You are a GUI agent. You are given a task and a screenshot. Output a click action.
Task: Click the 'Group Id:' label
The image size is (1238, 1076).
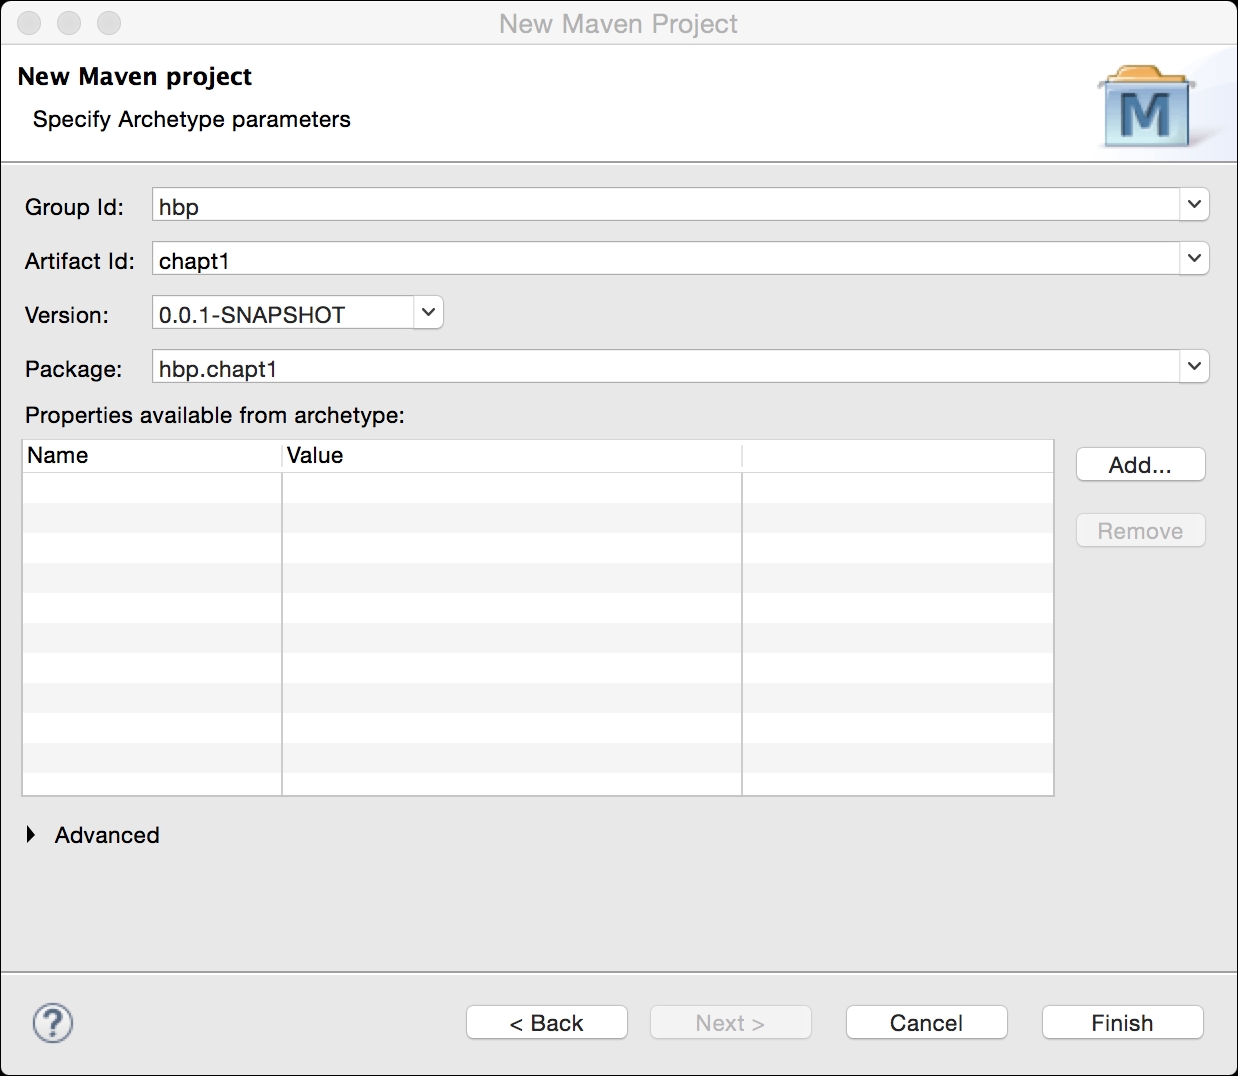coord(75,207)
